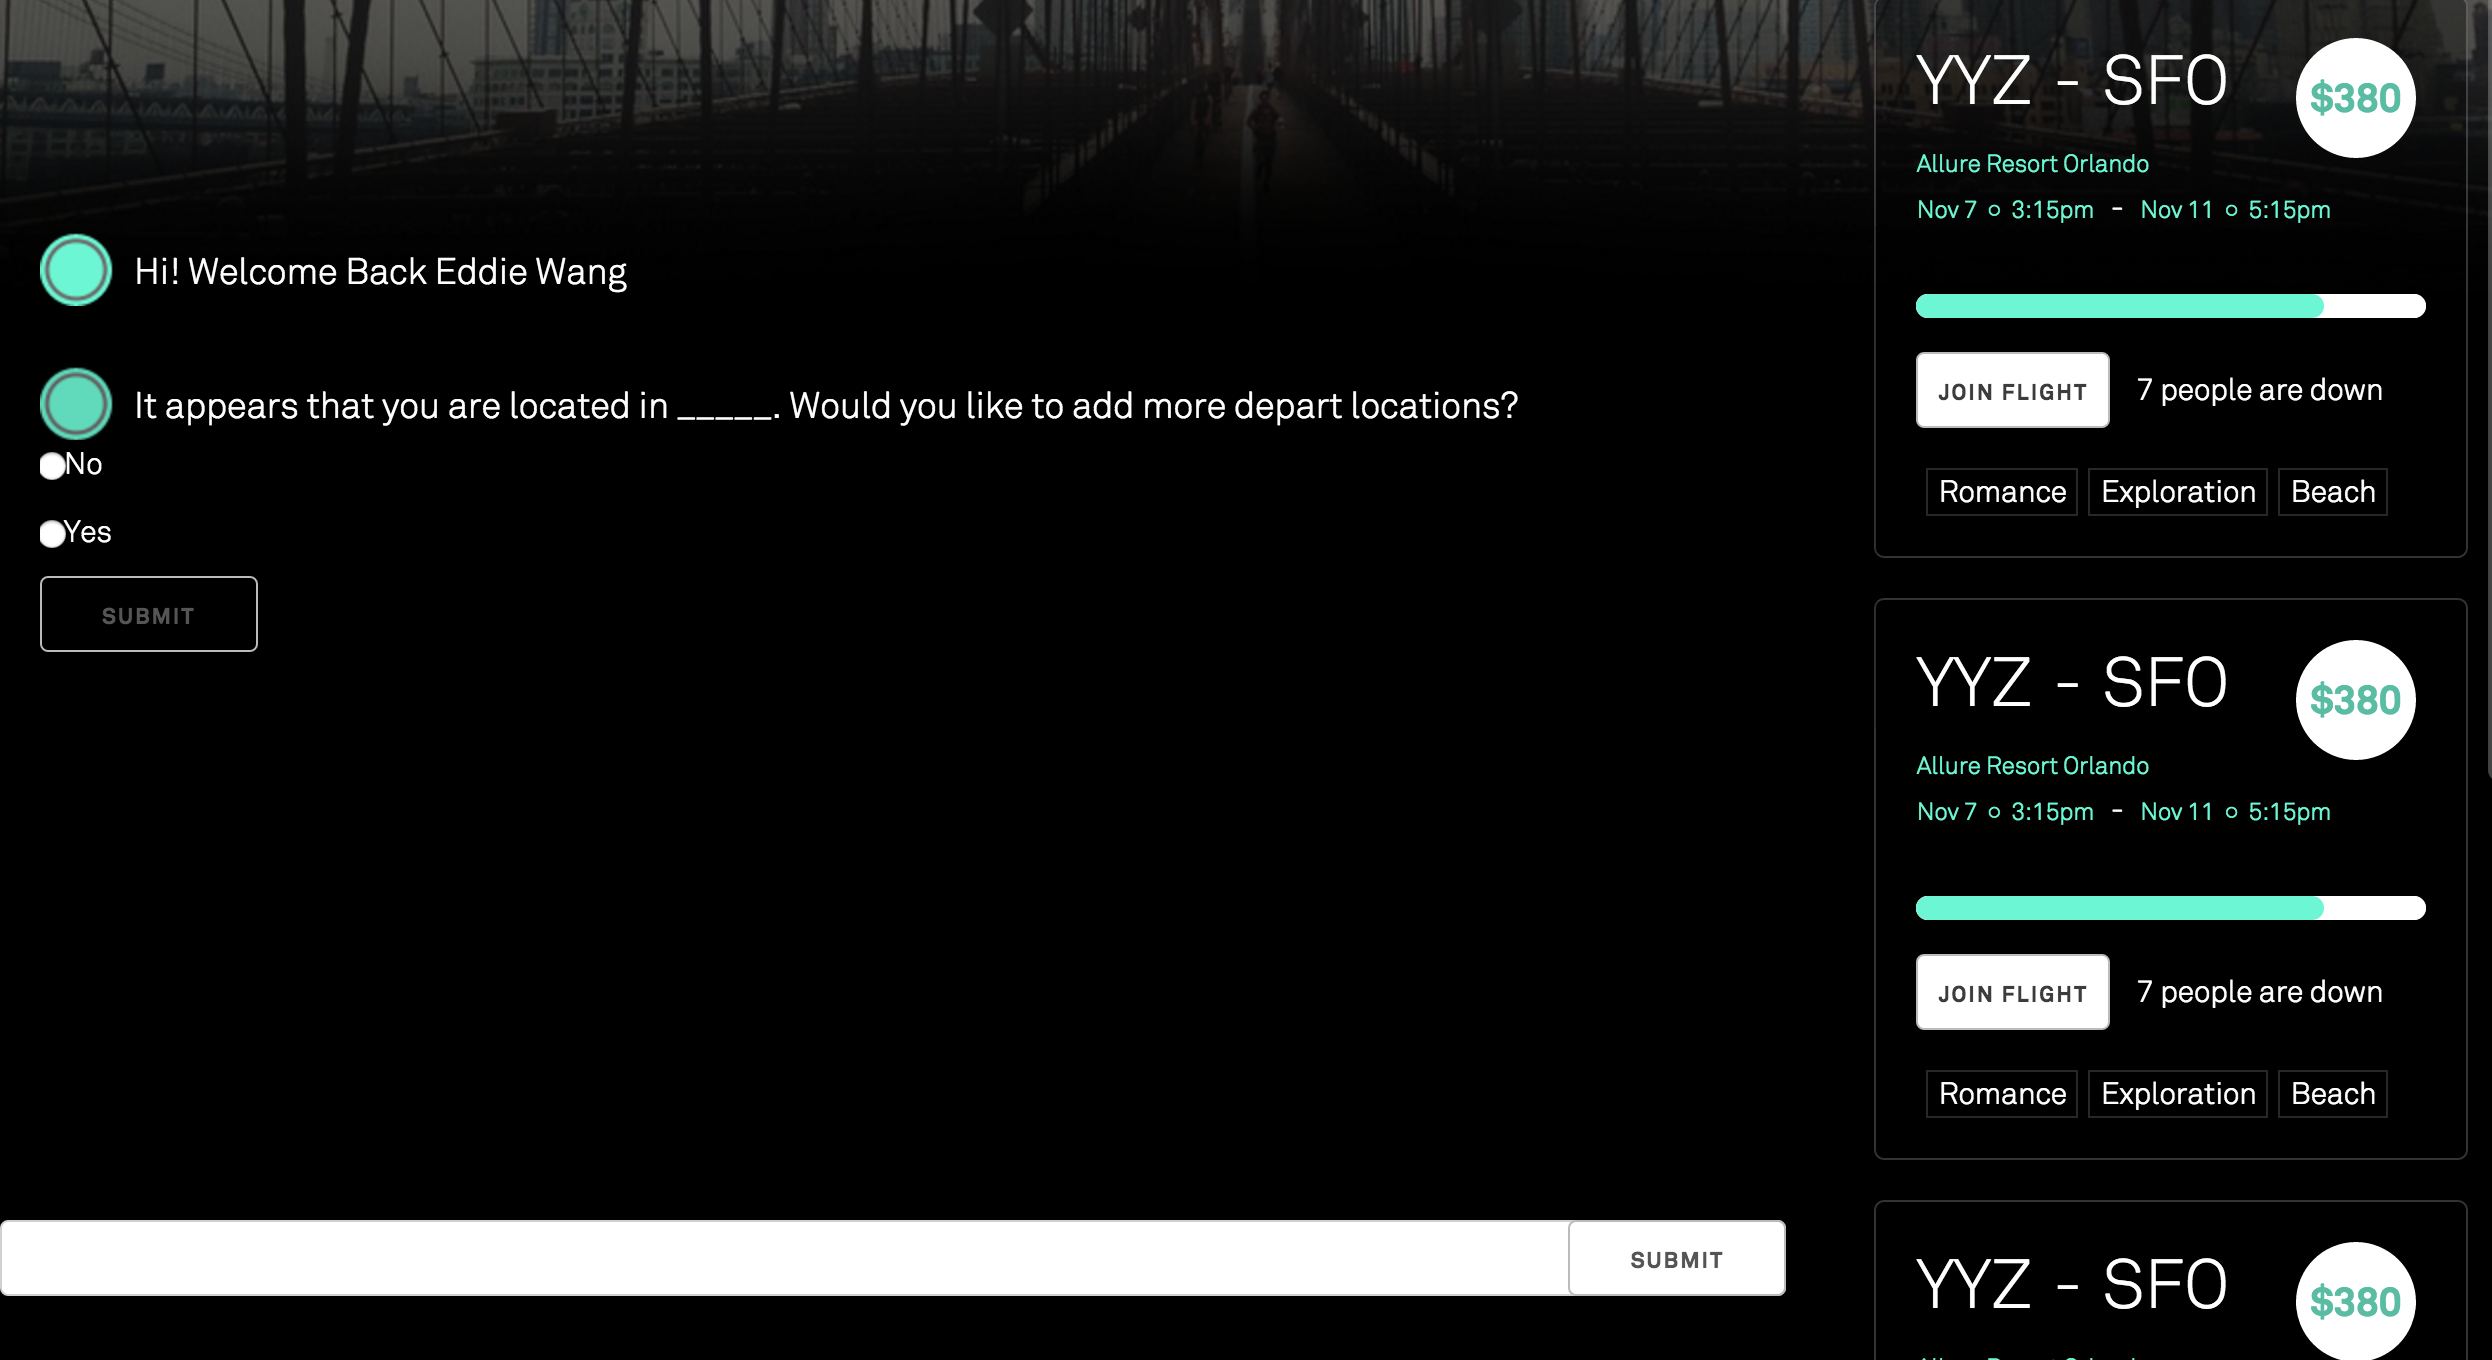Click the chat bot avatar beside welcome message
This screenshot has height=1360, width=2492.
(75, 269)
